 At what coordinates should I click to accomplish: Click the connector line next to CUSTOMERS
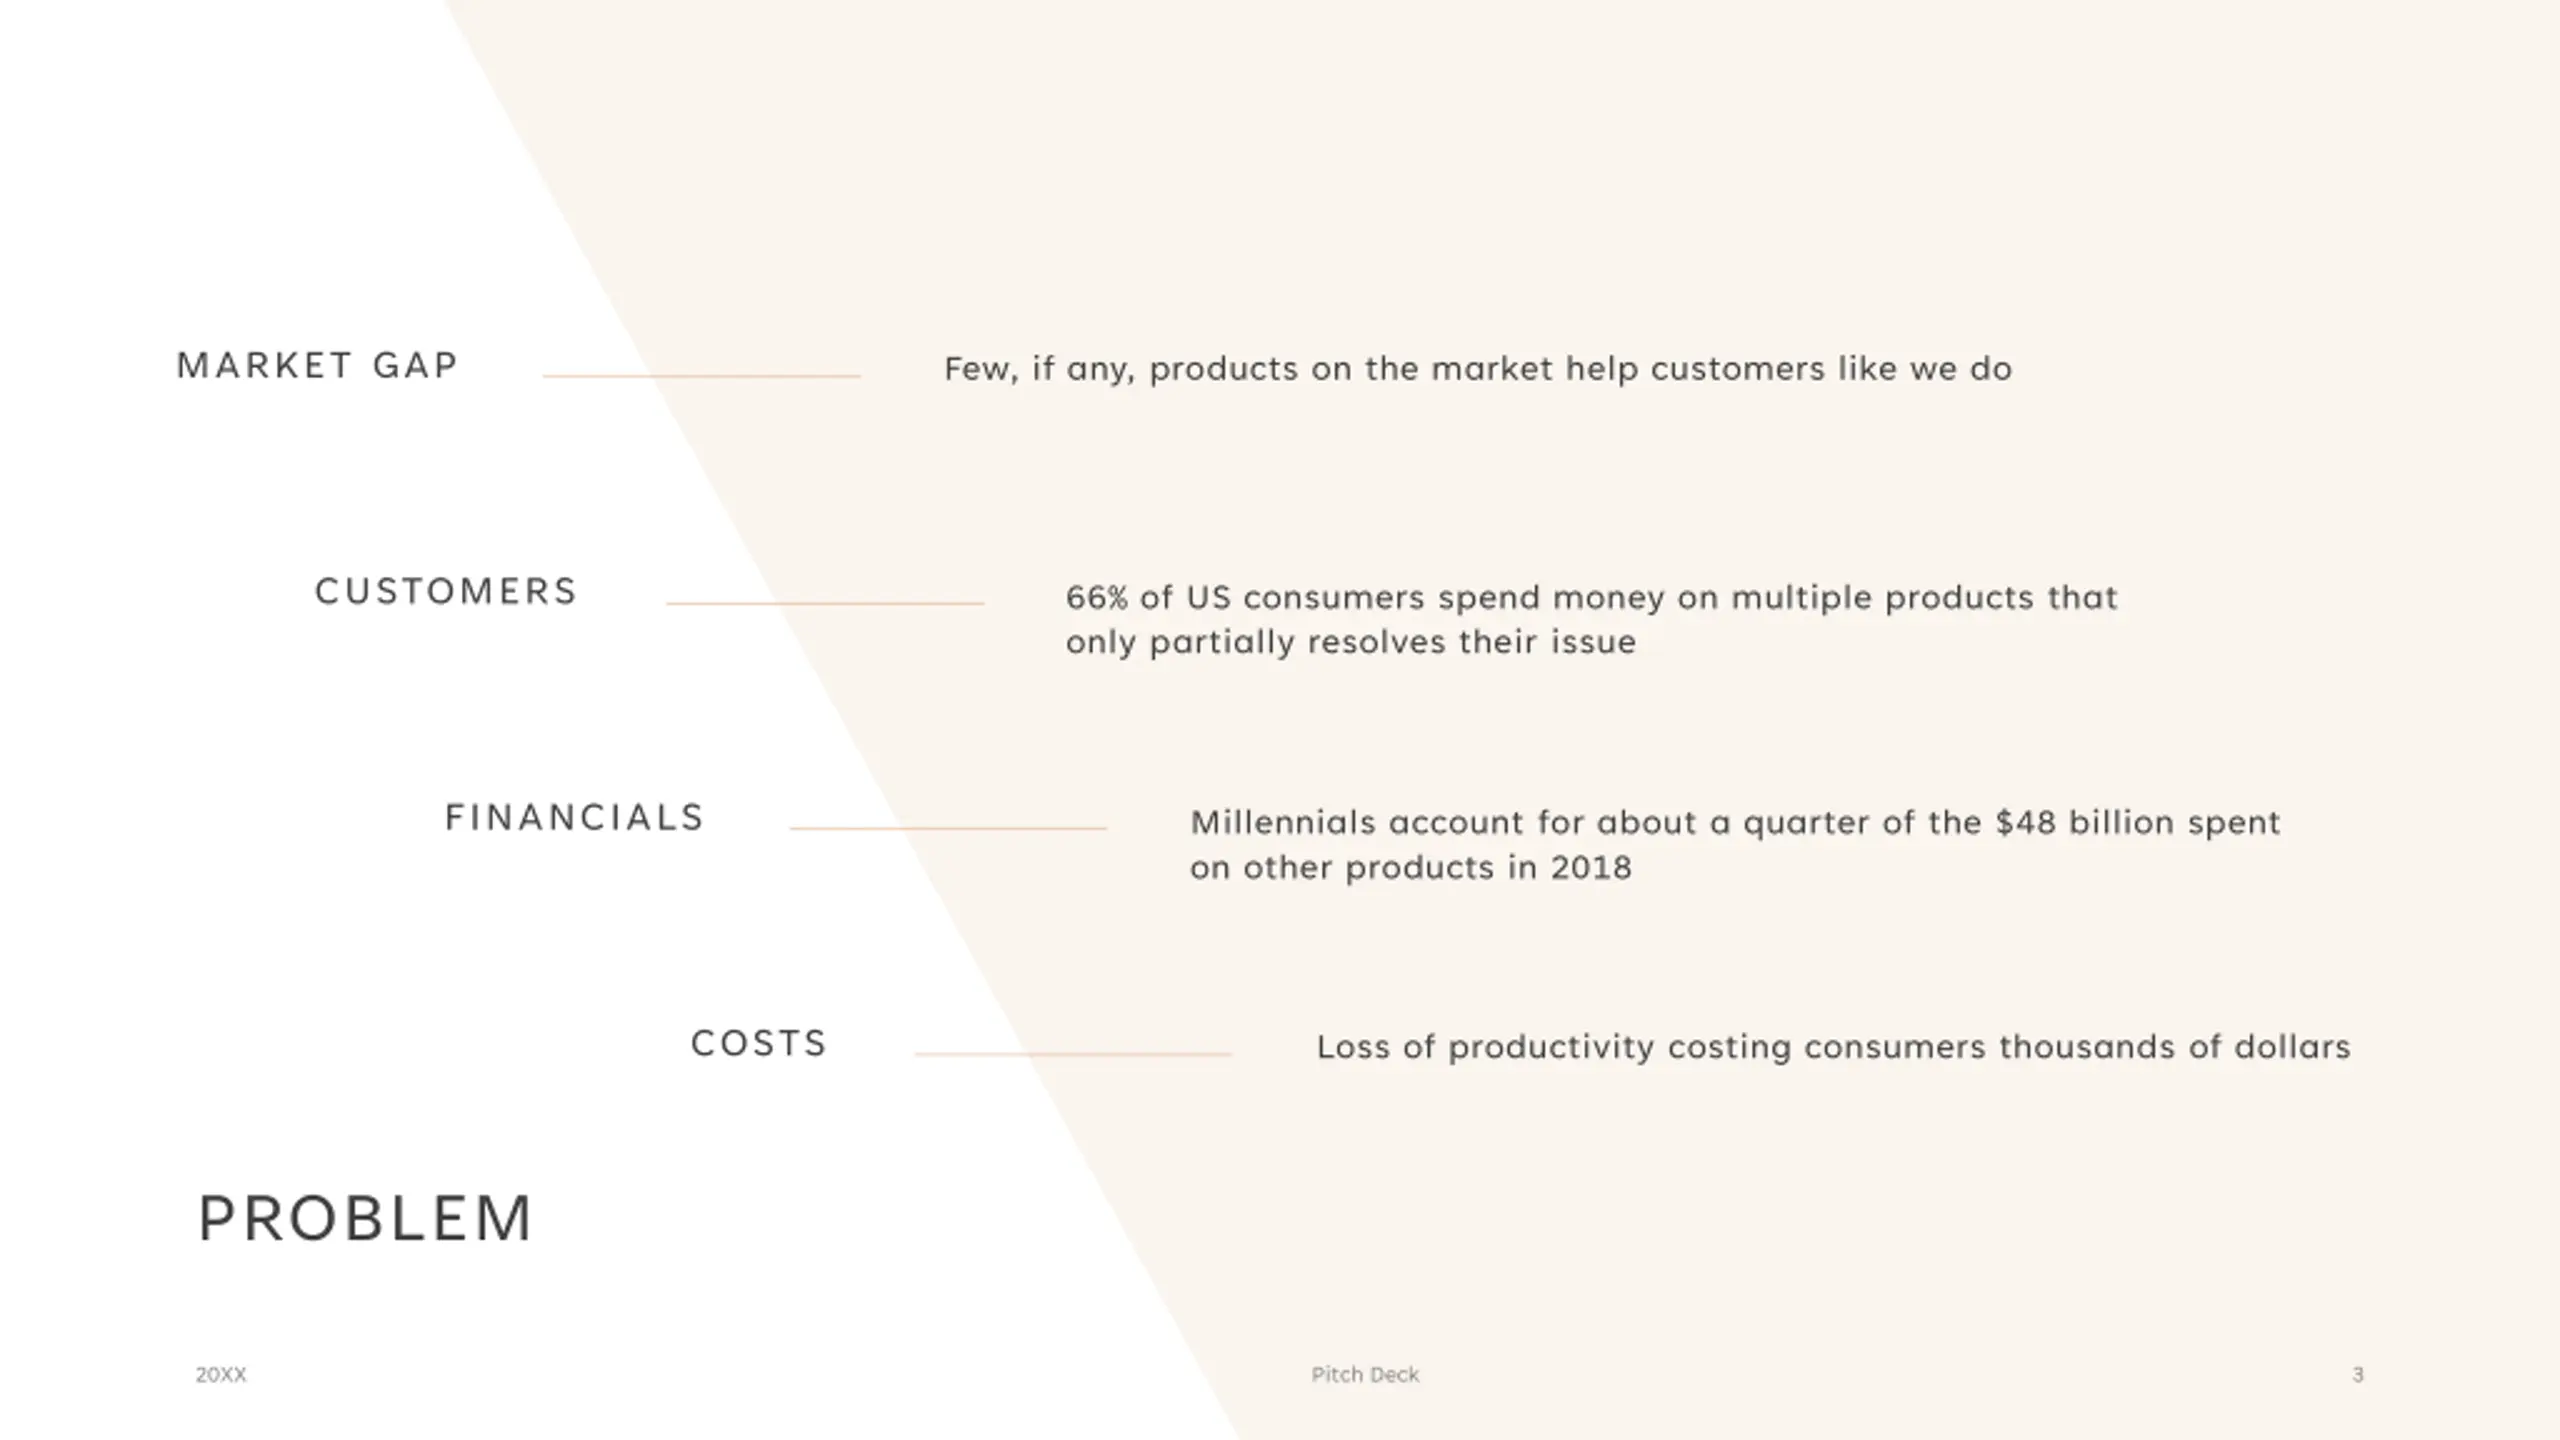point(825,603)
